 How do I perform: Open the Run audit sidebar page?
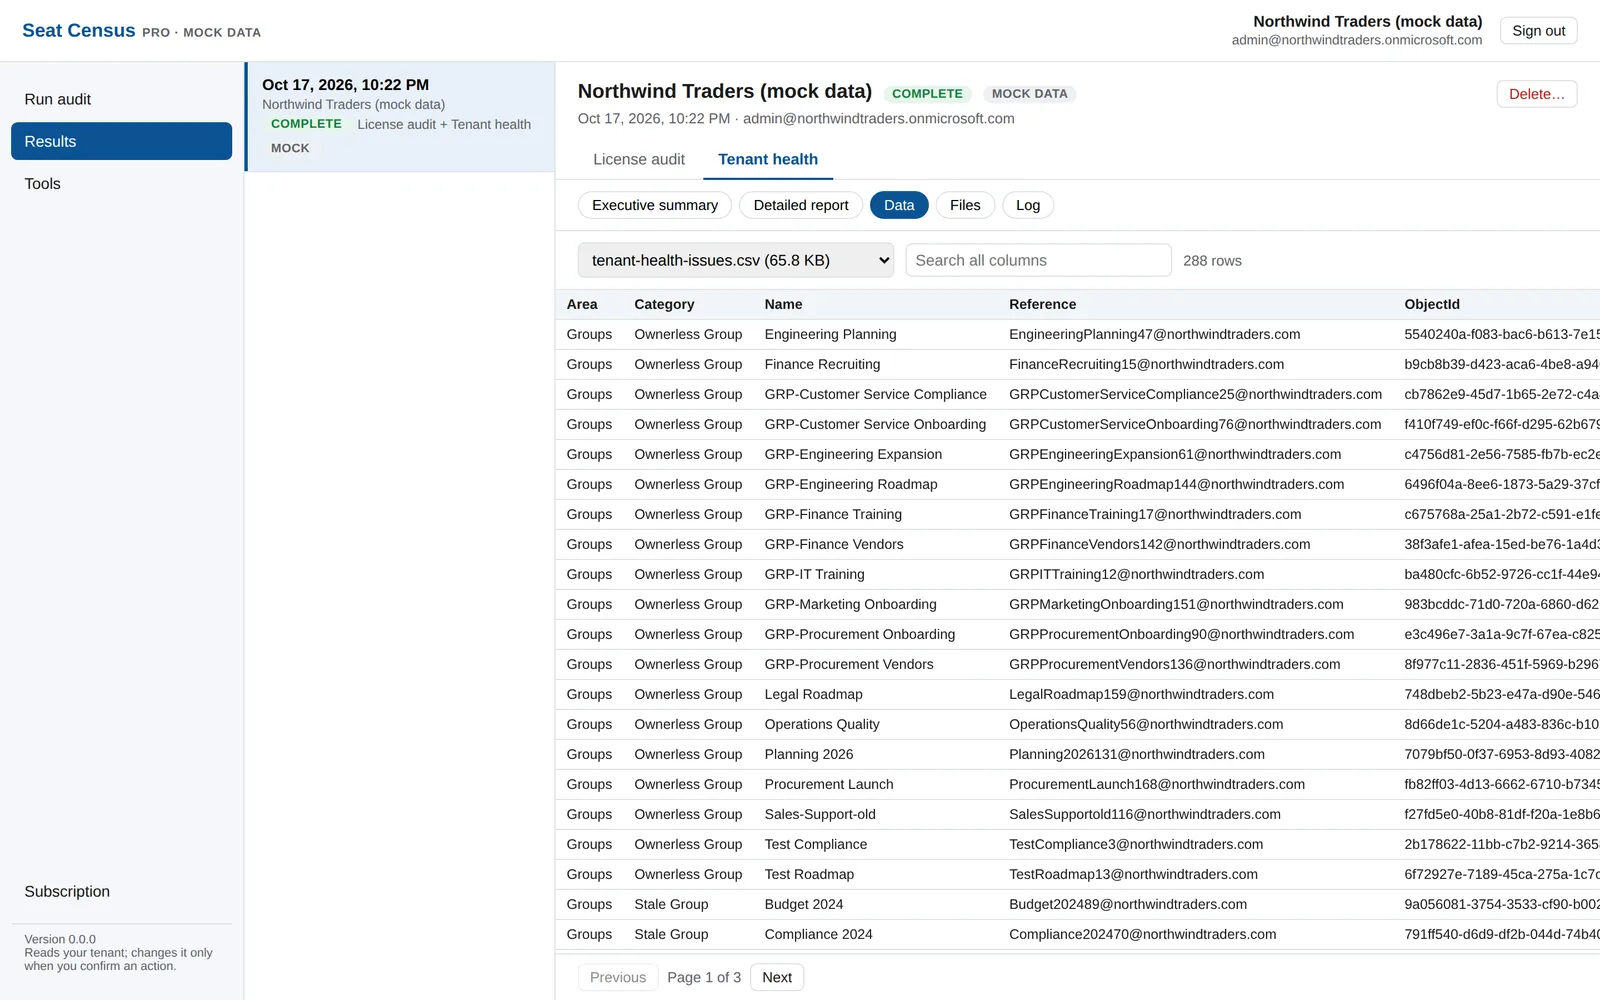[x=121, y=99]
